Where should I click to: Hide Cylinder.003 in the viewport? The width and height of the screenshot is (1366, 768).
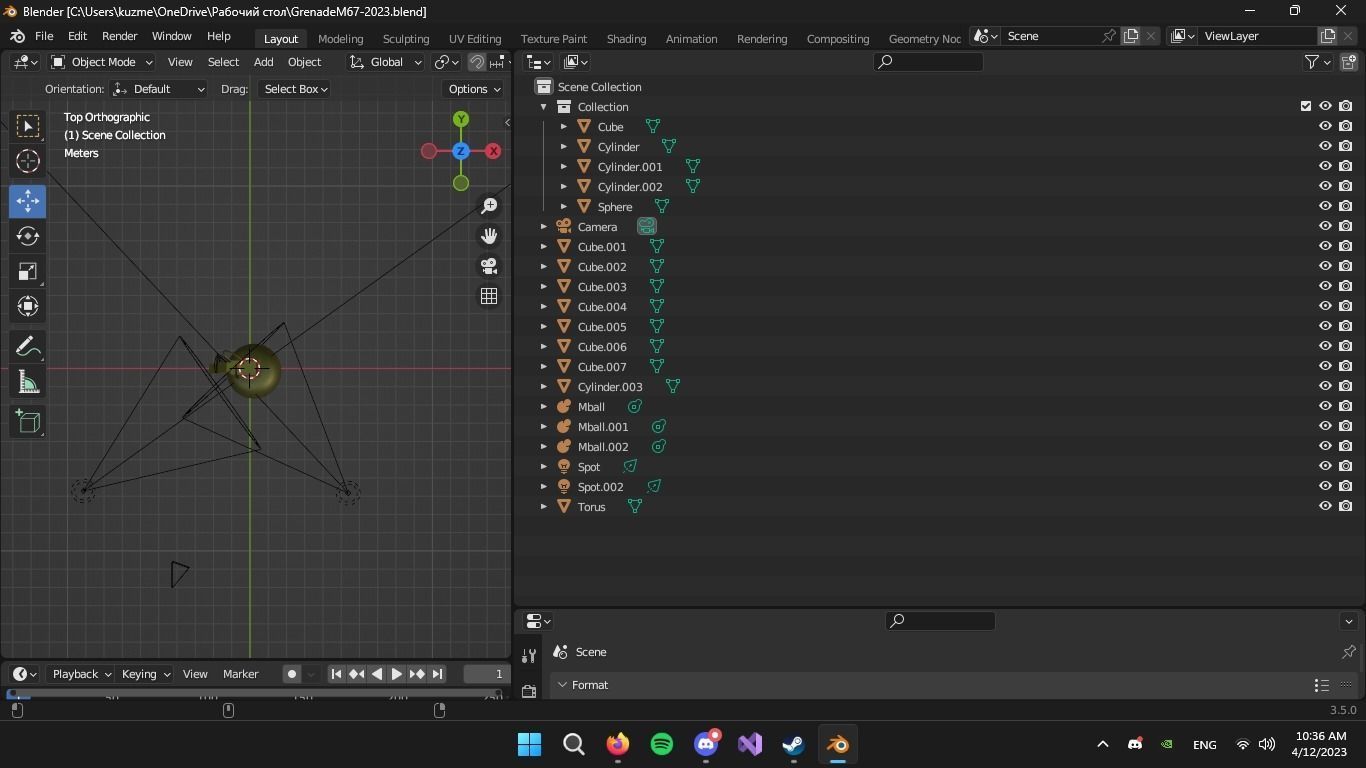pyautogui.click(x=1326, y=386)
